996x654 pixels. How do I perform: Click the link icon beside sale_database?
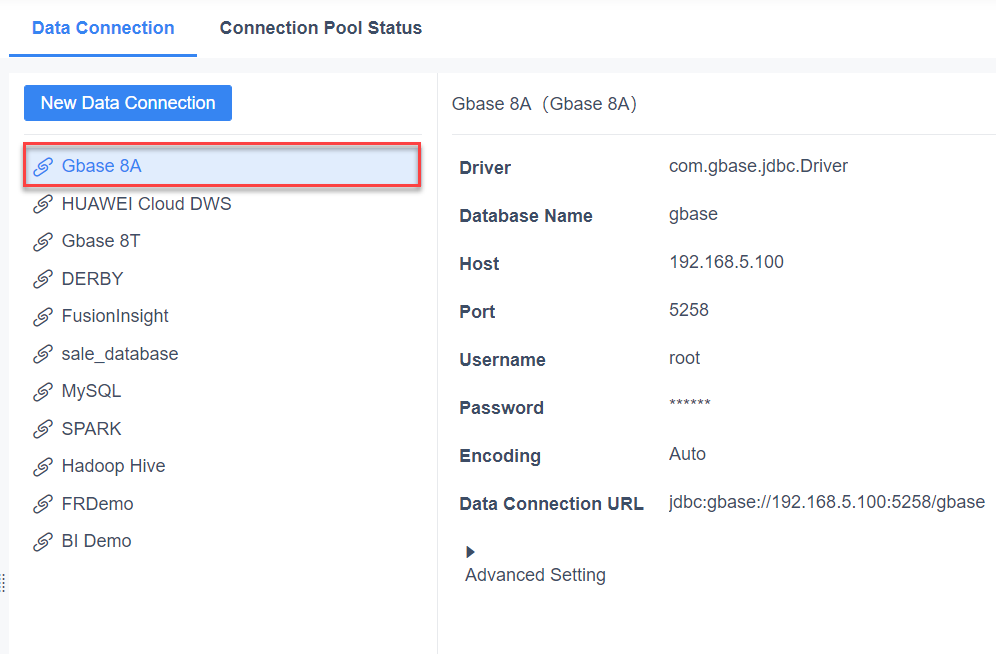pos(43,354)
